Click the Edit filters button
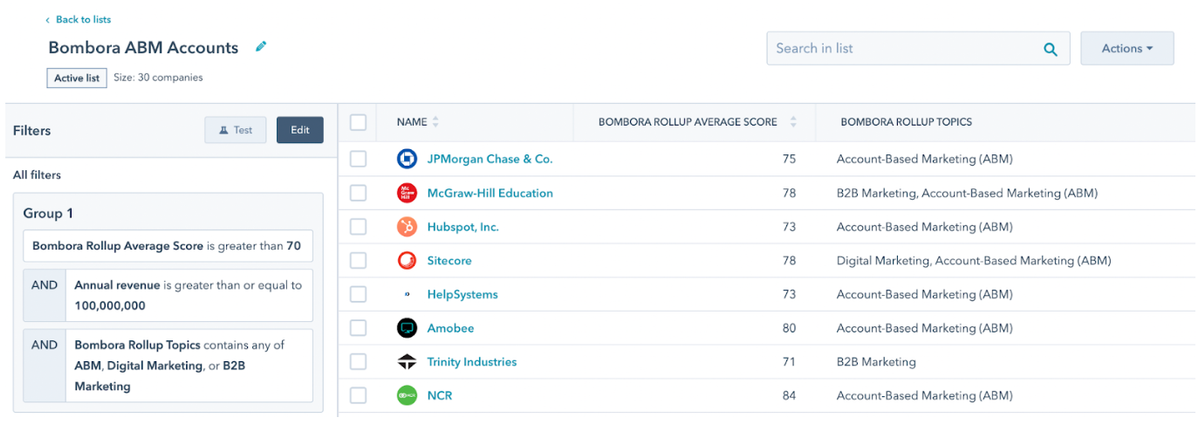 [x=300, y=130]
